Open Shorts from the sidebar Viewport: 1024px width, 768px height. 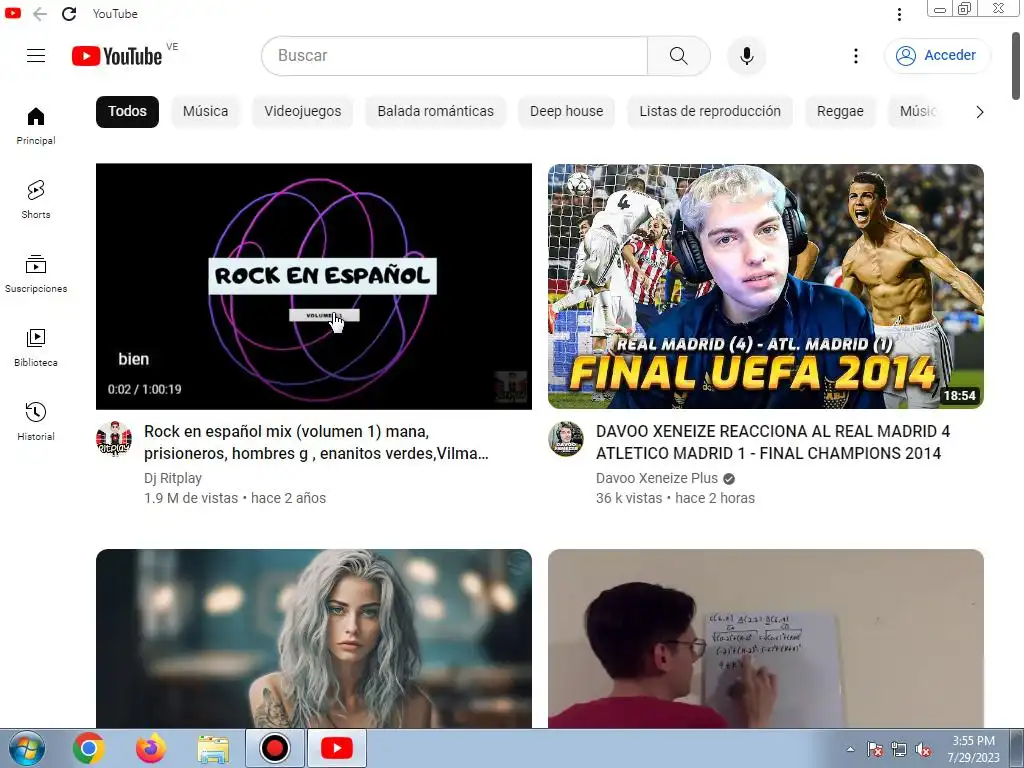pos(36,200)
